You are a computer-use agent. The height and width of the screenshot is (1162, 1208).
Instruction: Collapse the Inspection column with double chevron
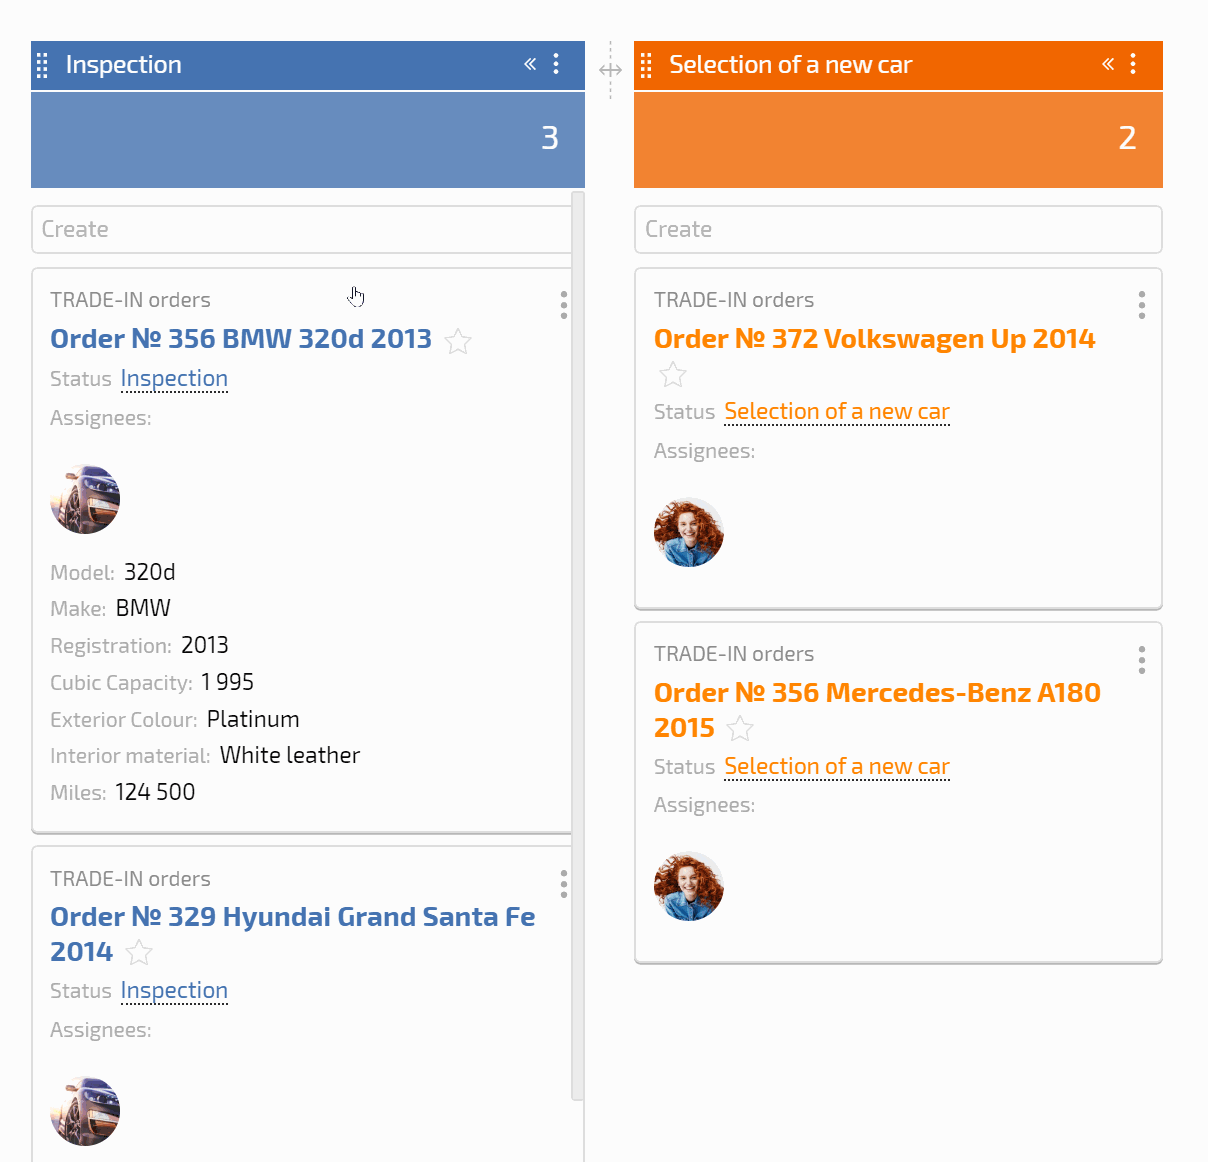(x=530, y=64)
